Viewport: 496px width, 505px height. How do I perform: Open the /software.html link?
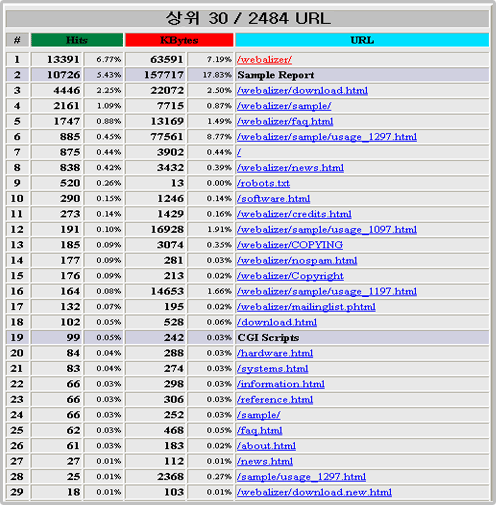pyautogui.click(x=273, y=199)
